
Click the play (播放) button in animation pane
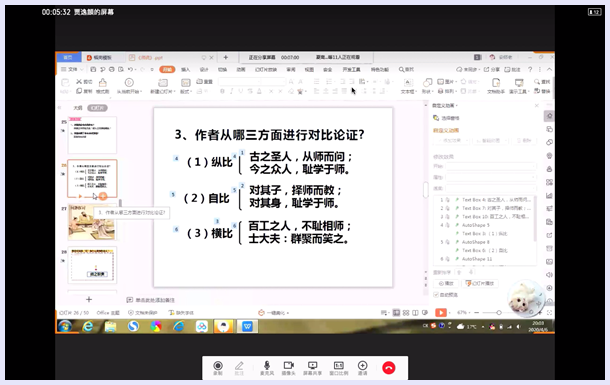446,284
